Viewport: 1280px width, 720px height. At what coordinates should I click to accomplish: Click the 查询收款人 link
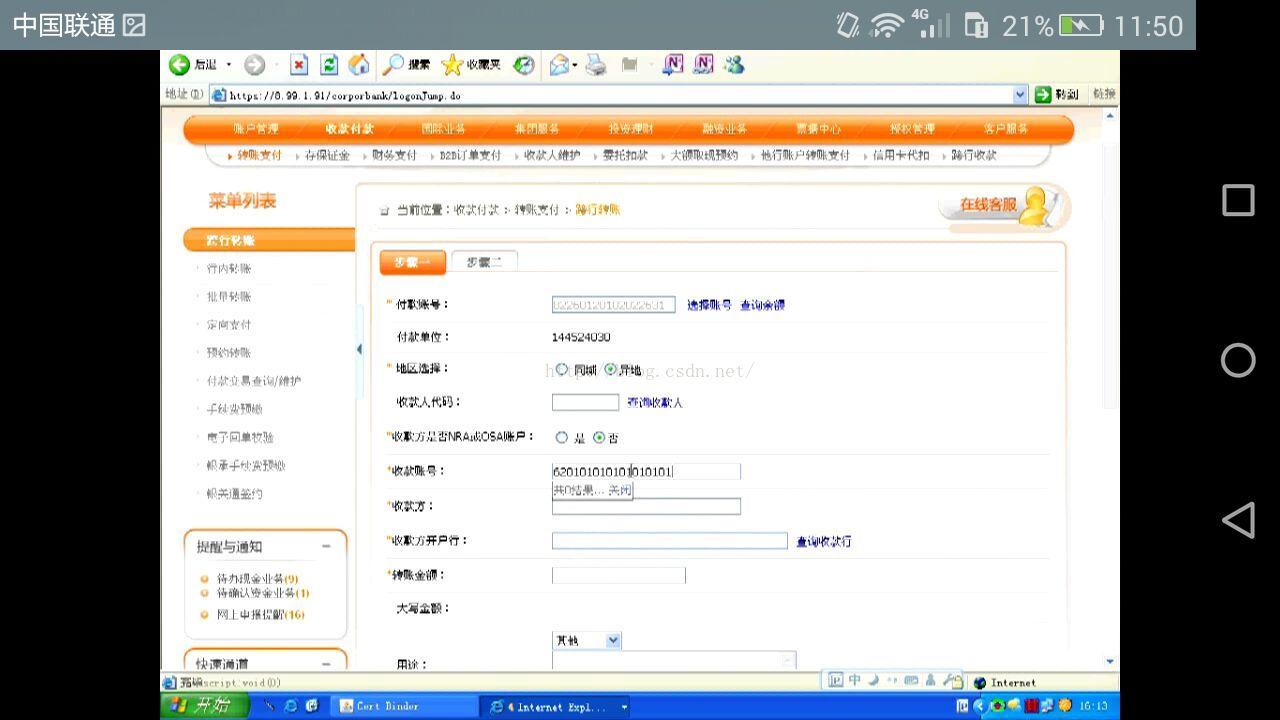[655, 403]
